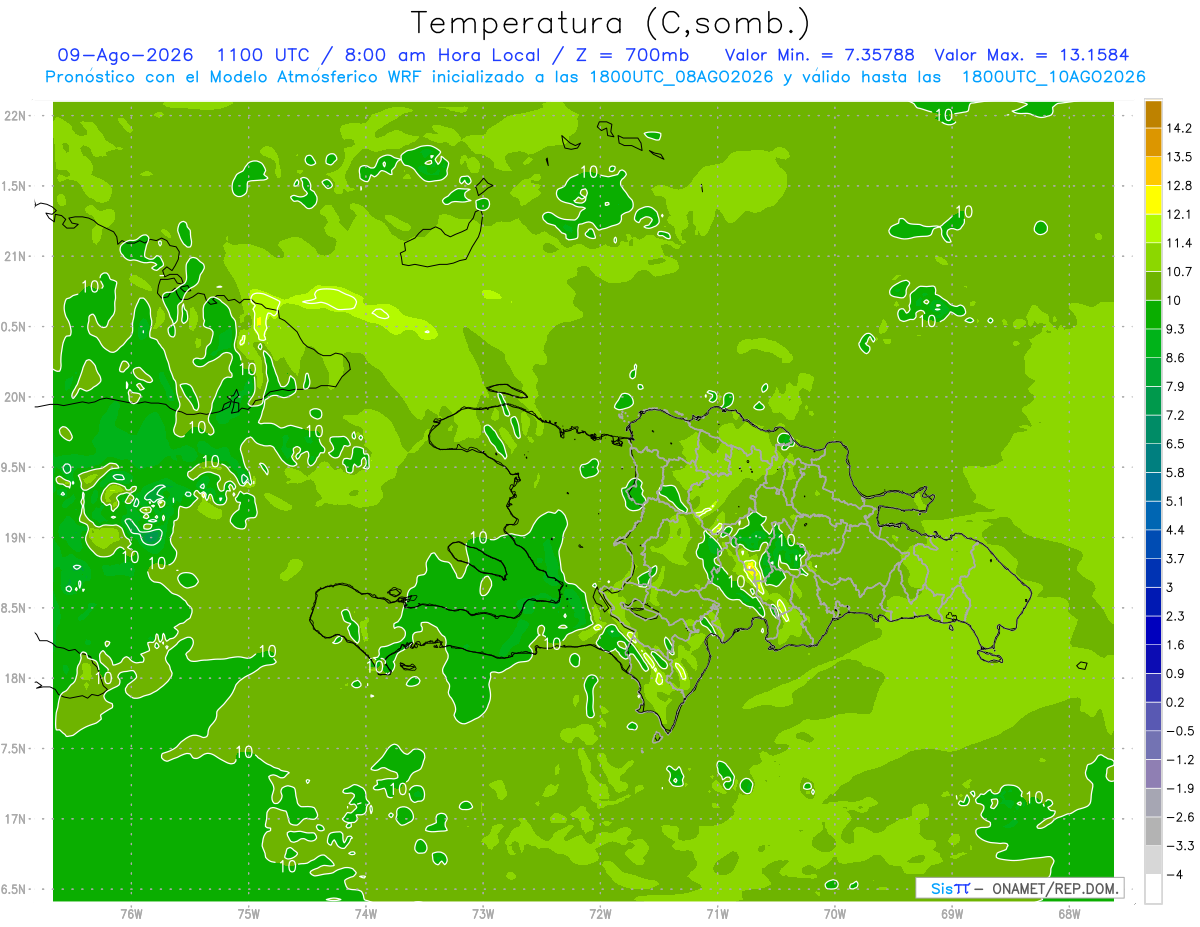Click the '73W' longitude axis label
Screen dimensions: 1200x927
point(483,914)
